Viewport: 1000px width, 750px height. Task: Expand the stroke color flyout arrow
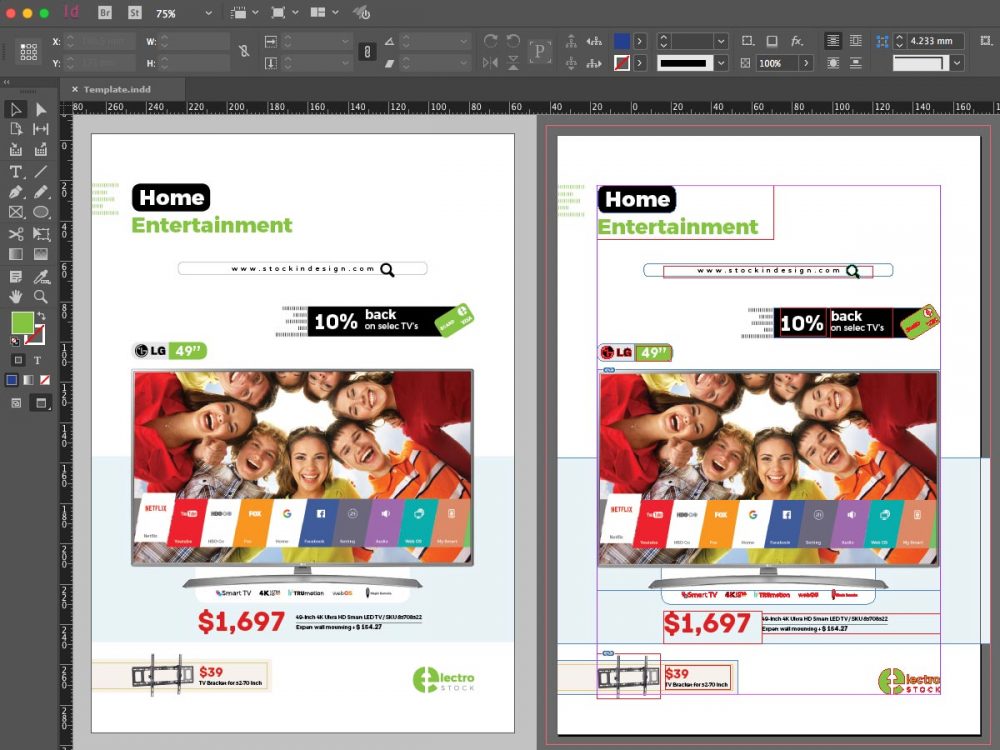pyautogui.click(x=640, y=62)
